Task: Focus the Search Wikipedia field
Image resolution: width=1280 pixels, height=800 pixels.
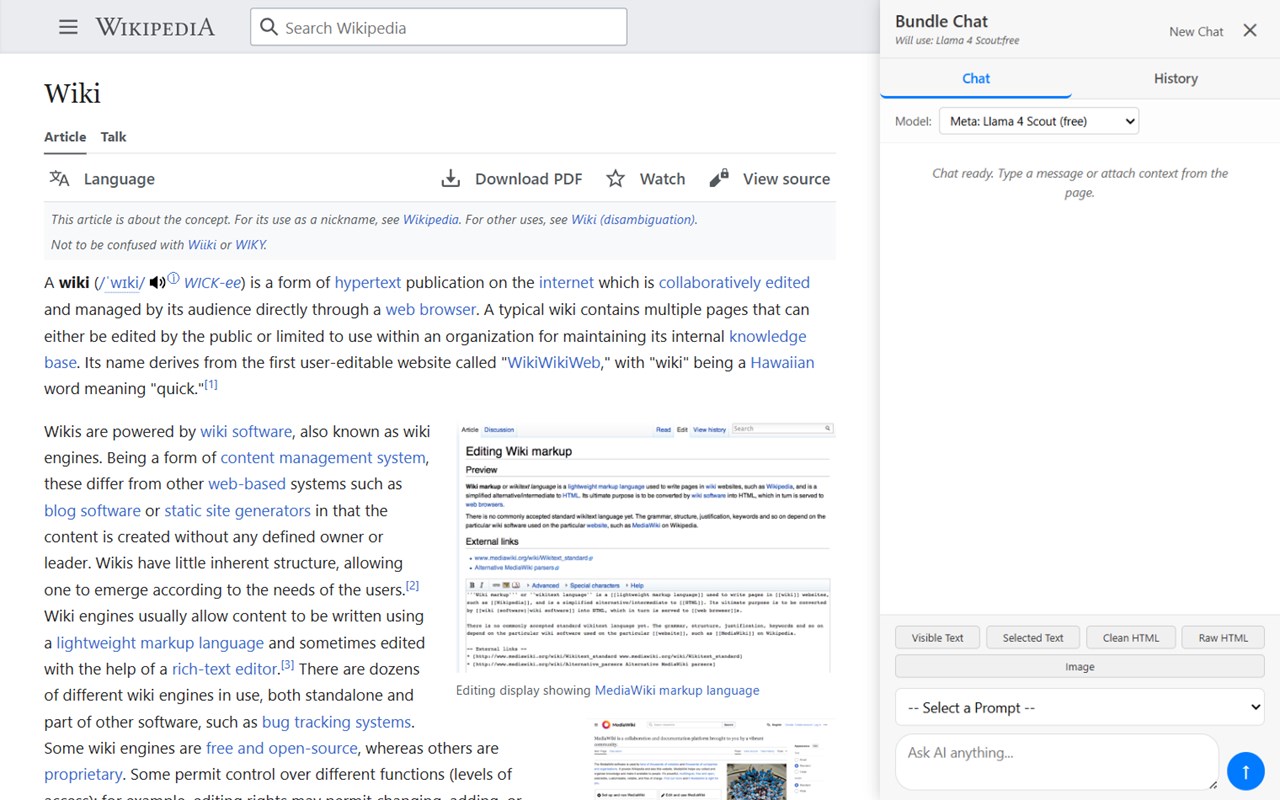Action: pyautogui.click(x=439, y=27)
